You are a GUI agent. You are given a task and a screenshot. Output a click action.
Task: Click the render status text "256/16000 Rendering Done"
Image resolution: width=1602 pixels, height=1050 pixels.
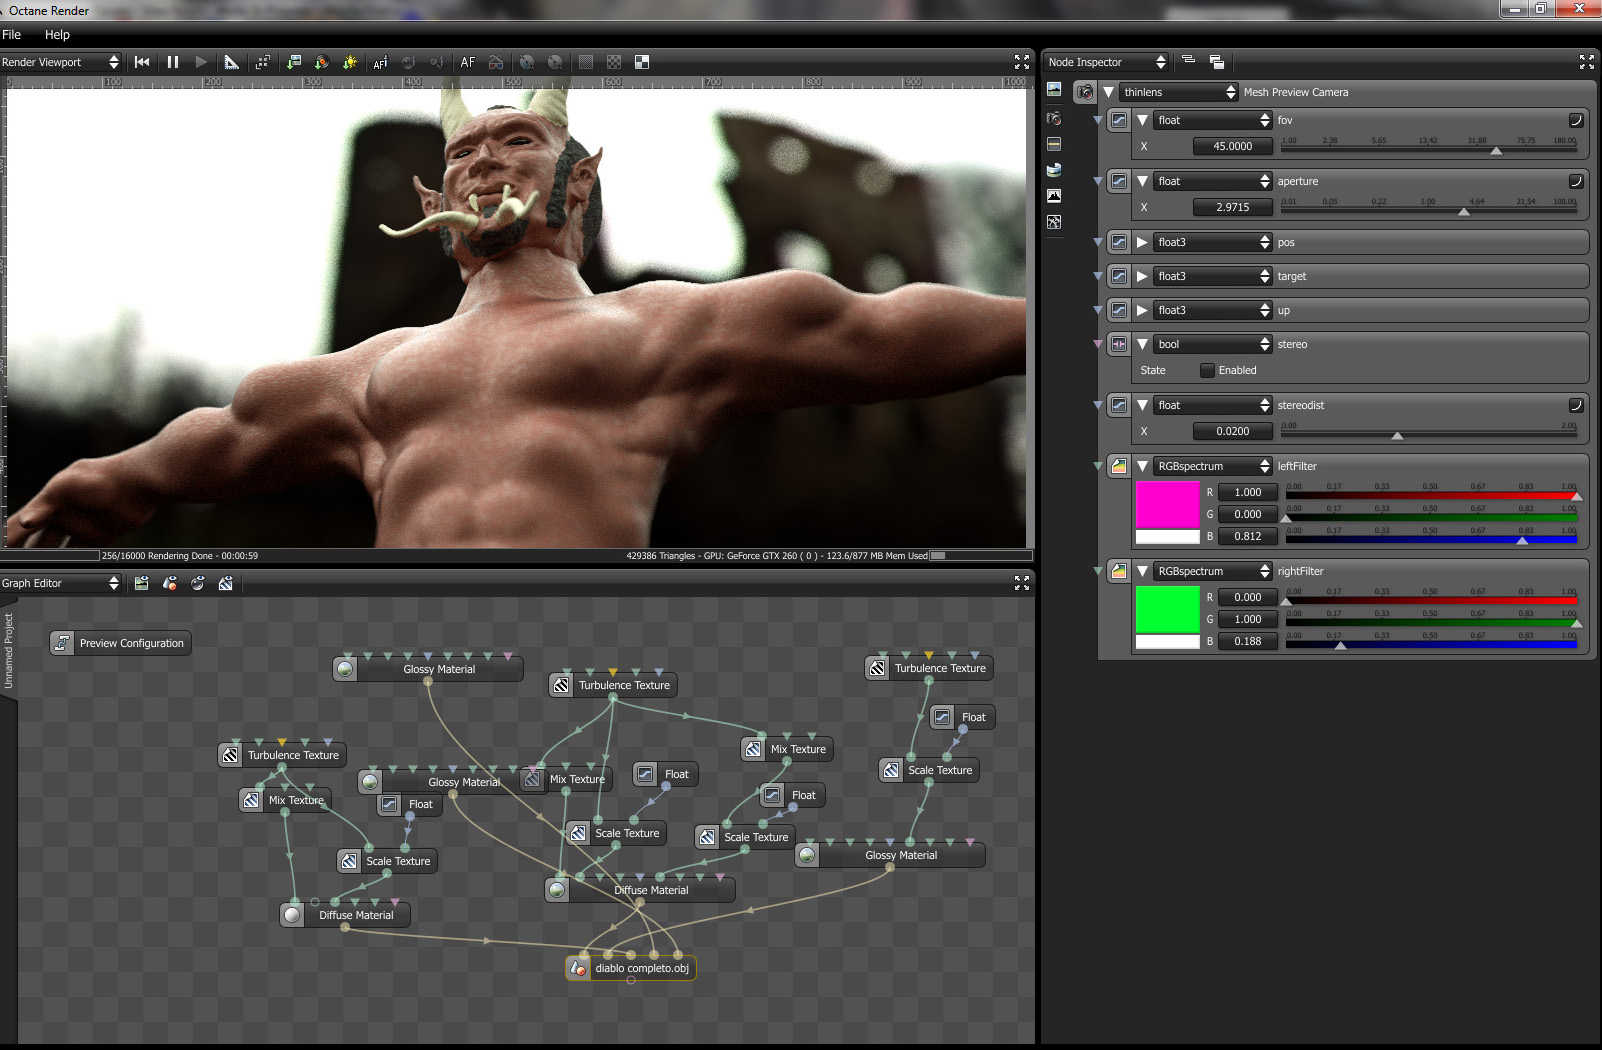point(158,556)
